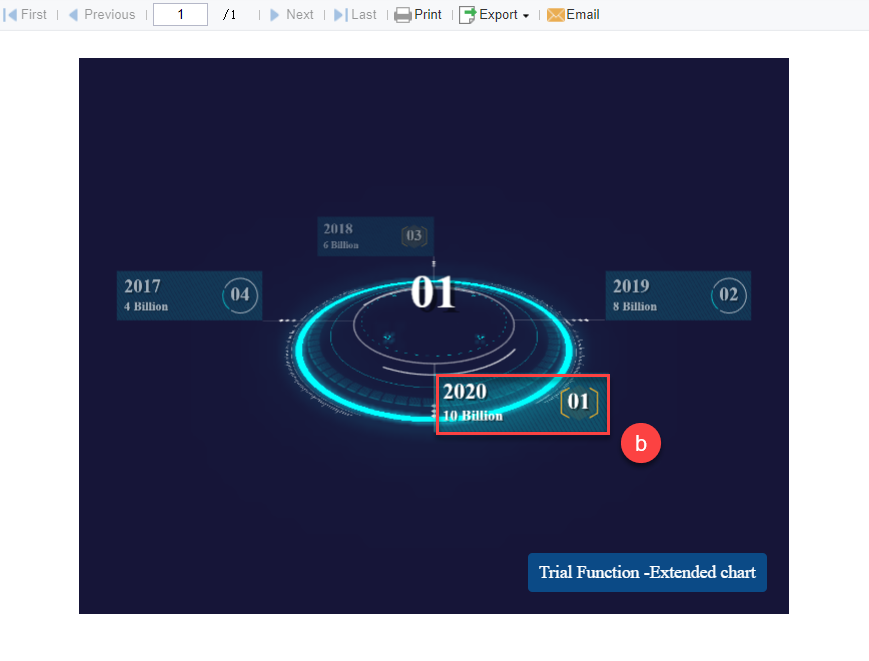Click the red circular b marker

pos(641,443)
